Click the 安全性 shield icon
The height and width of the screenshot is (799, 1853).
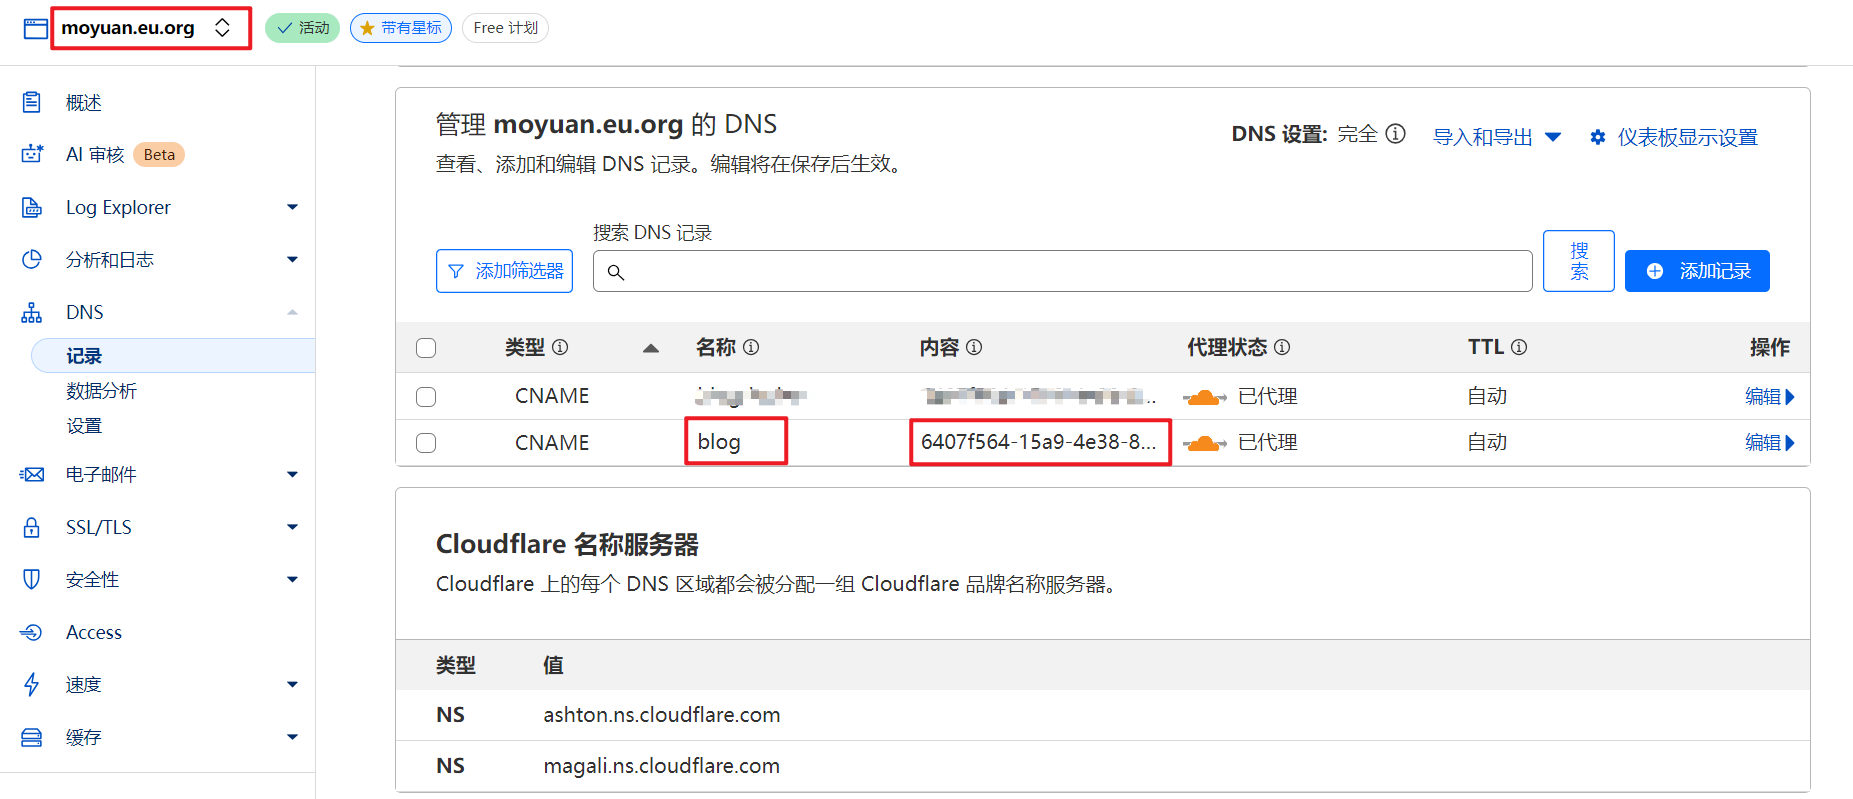32,579
